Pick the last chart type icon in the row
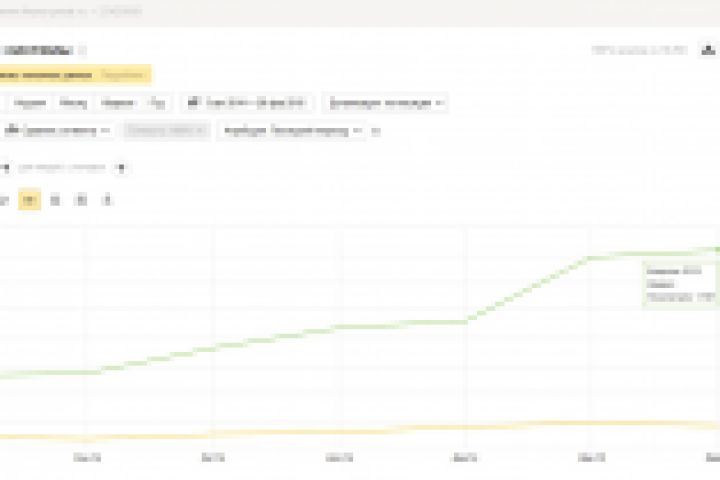Screen dimensions: 720x480 click(x=107, y=200)
